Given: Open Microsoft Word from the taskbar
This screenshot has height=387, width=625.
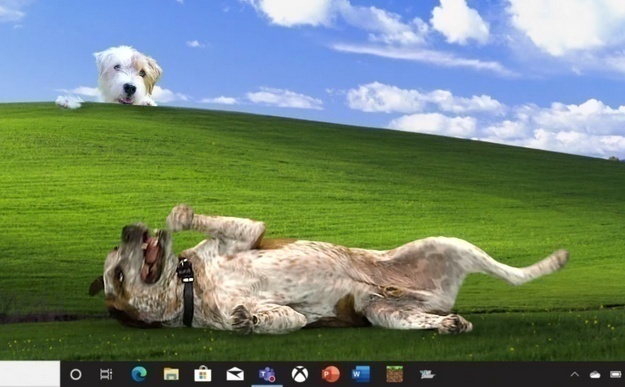Looking at the screenshot, I should click(x=361, y=374).
